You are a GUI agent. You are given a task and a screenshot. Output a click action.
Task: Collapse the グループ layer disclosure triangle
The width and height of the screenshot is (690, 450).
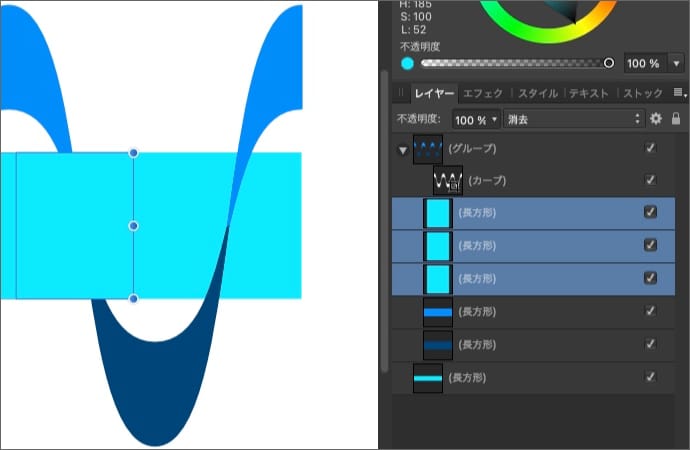coord(403,150)
